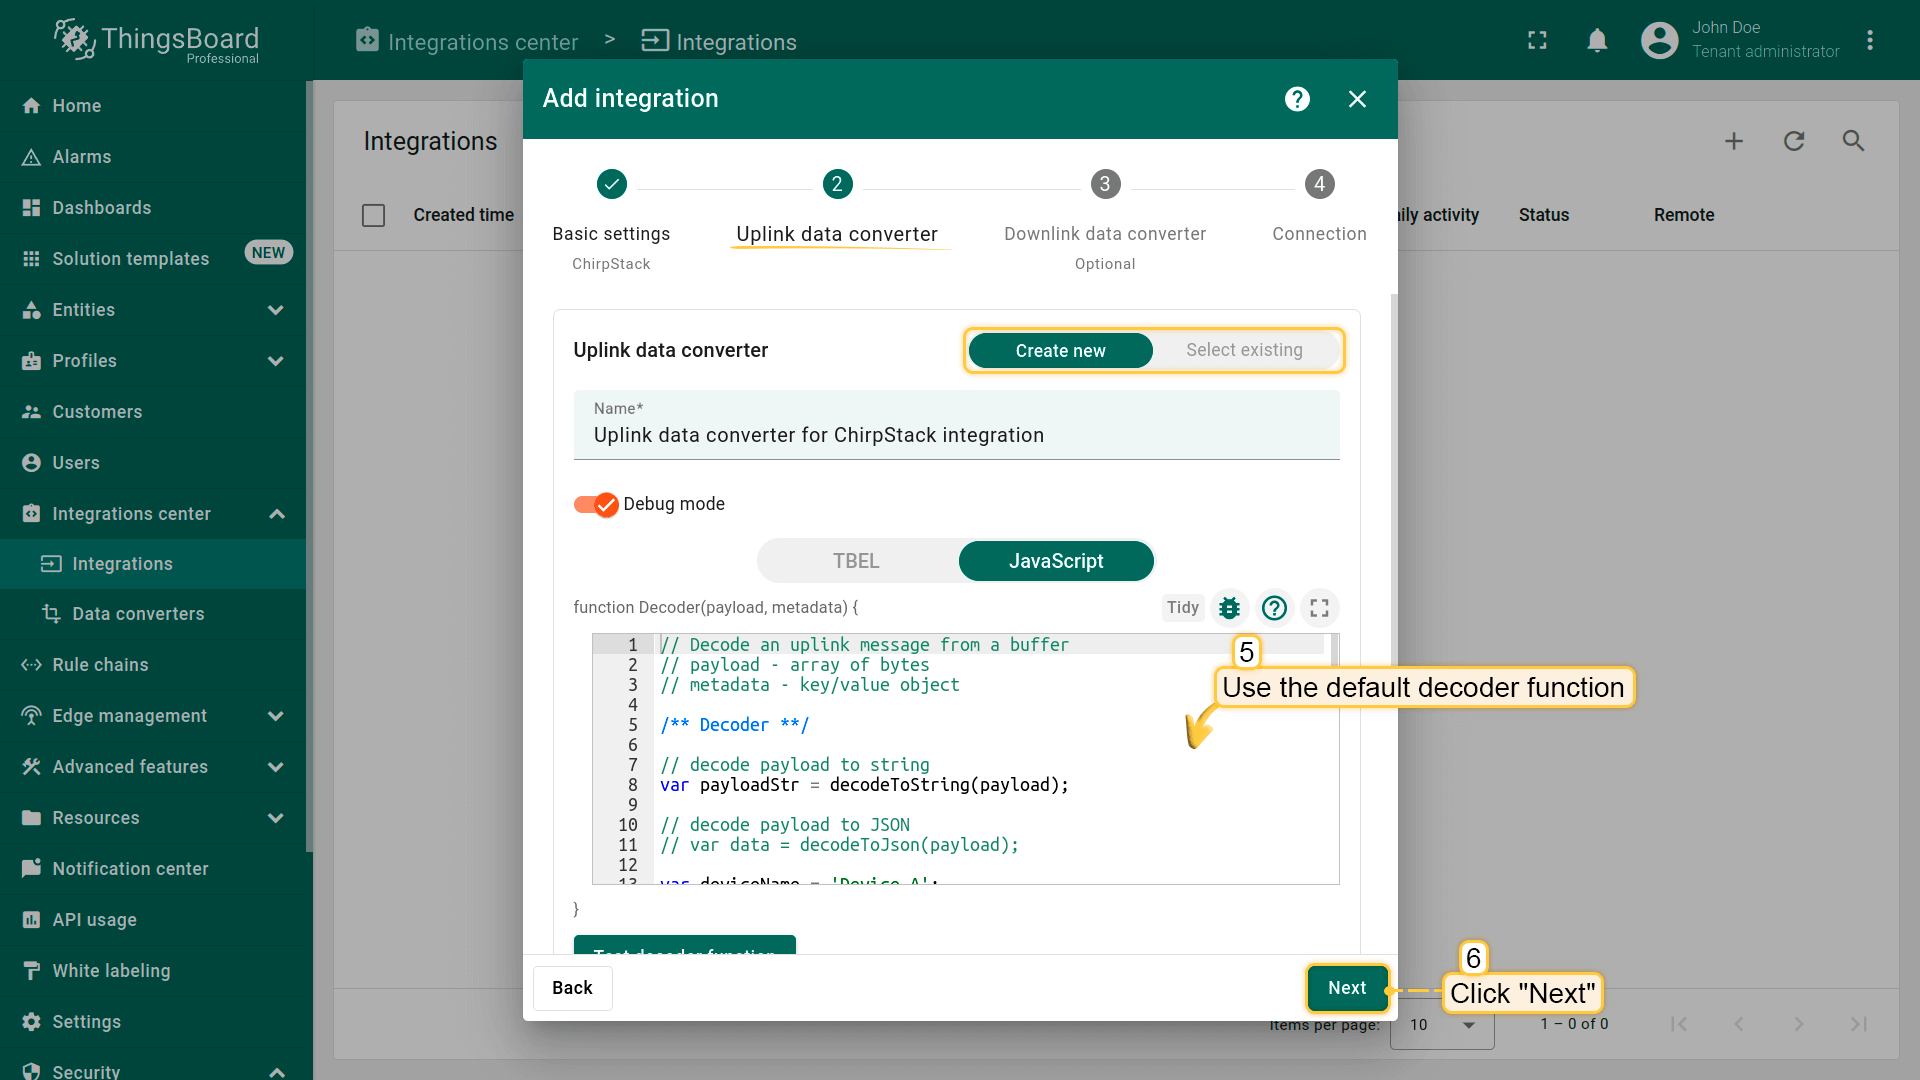Open White labeling in the sidebar
The width and height of the screenshot is (1920, 1080).
pyautogui.click(x=152, y=971)
